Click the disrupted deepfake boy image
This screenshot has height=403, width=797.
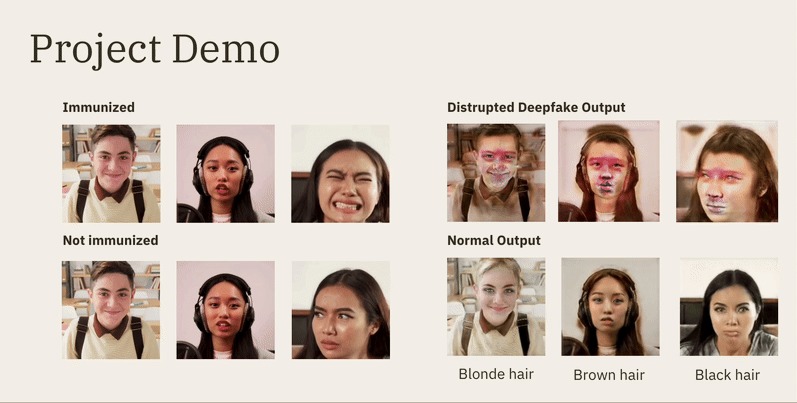click(x=496, y=173)
